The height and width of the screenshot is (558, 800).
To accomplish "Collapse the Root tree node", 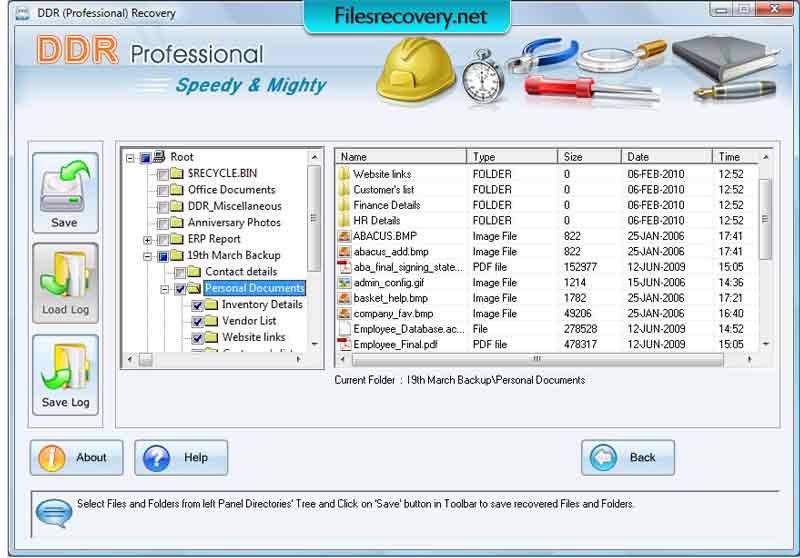I will pos(130,158).
